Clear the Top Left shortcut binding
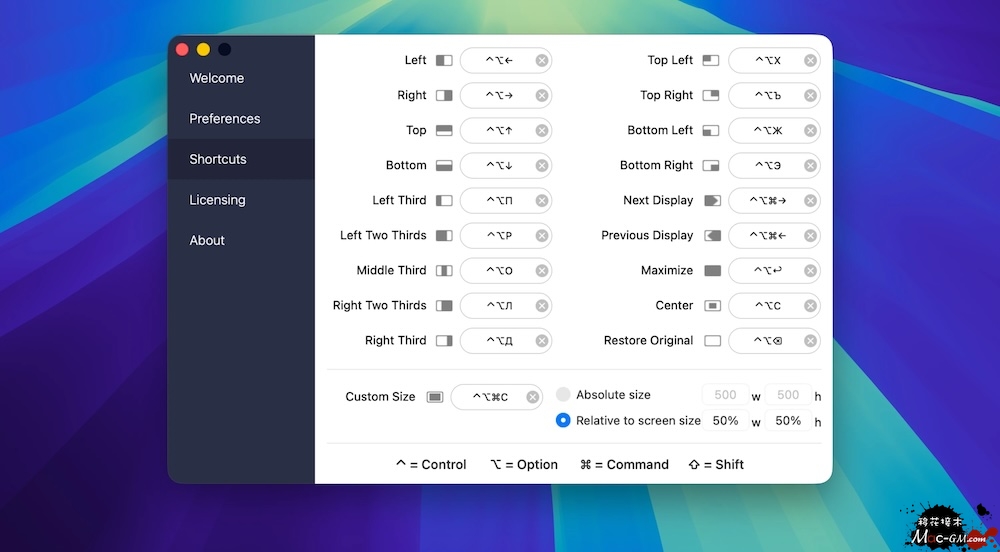Screen dimensions: 1000x552 810,61
